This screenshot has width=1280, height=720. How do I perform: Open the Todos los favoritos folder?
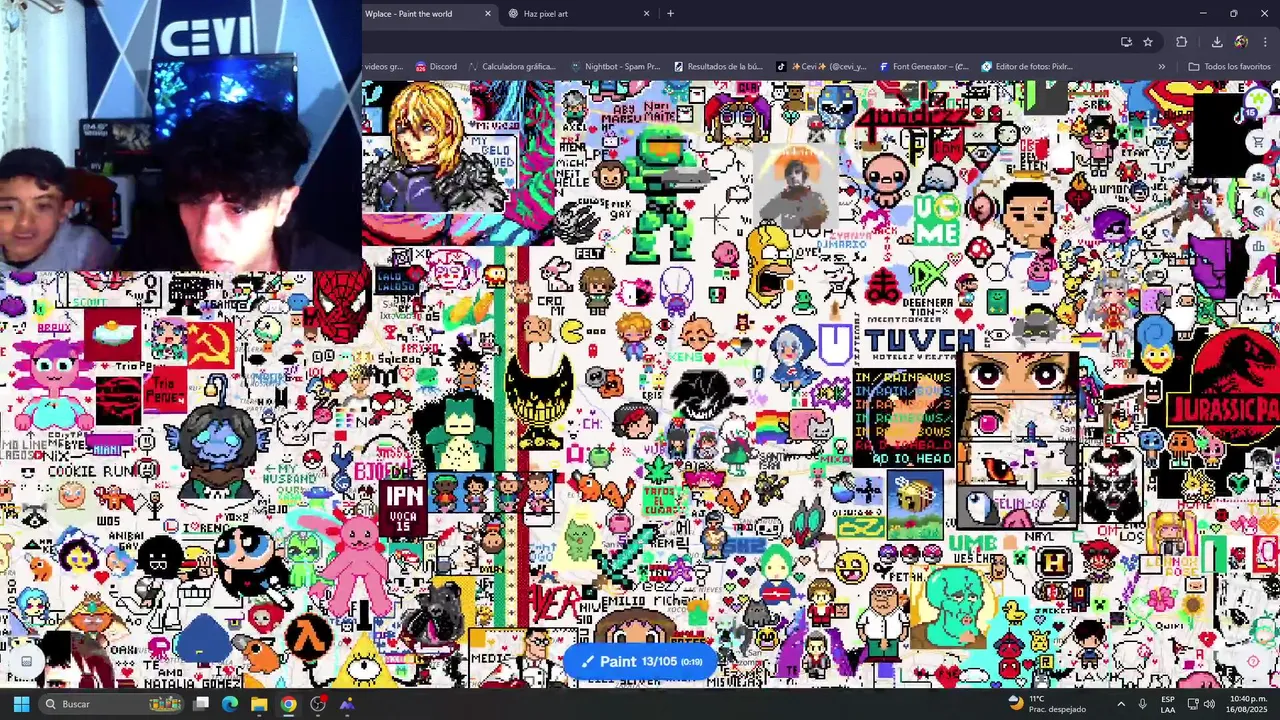click(1229, 67)
